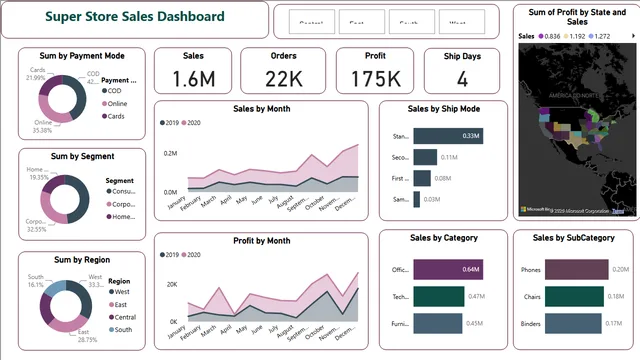Click the Super Store Sales Dashboard title
The height and width of the screenshot is (360, 640).
tap(135, 16)
